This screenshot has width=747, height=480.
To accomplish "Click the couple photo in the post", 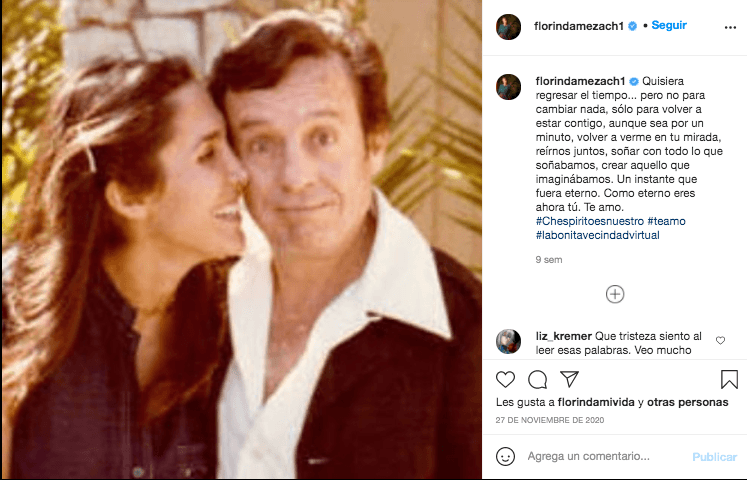I will tap(241, 240).
